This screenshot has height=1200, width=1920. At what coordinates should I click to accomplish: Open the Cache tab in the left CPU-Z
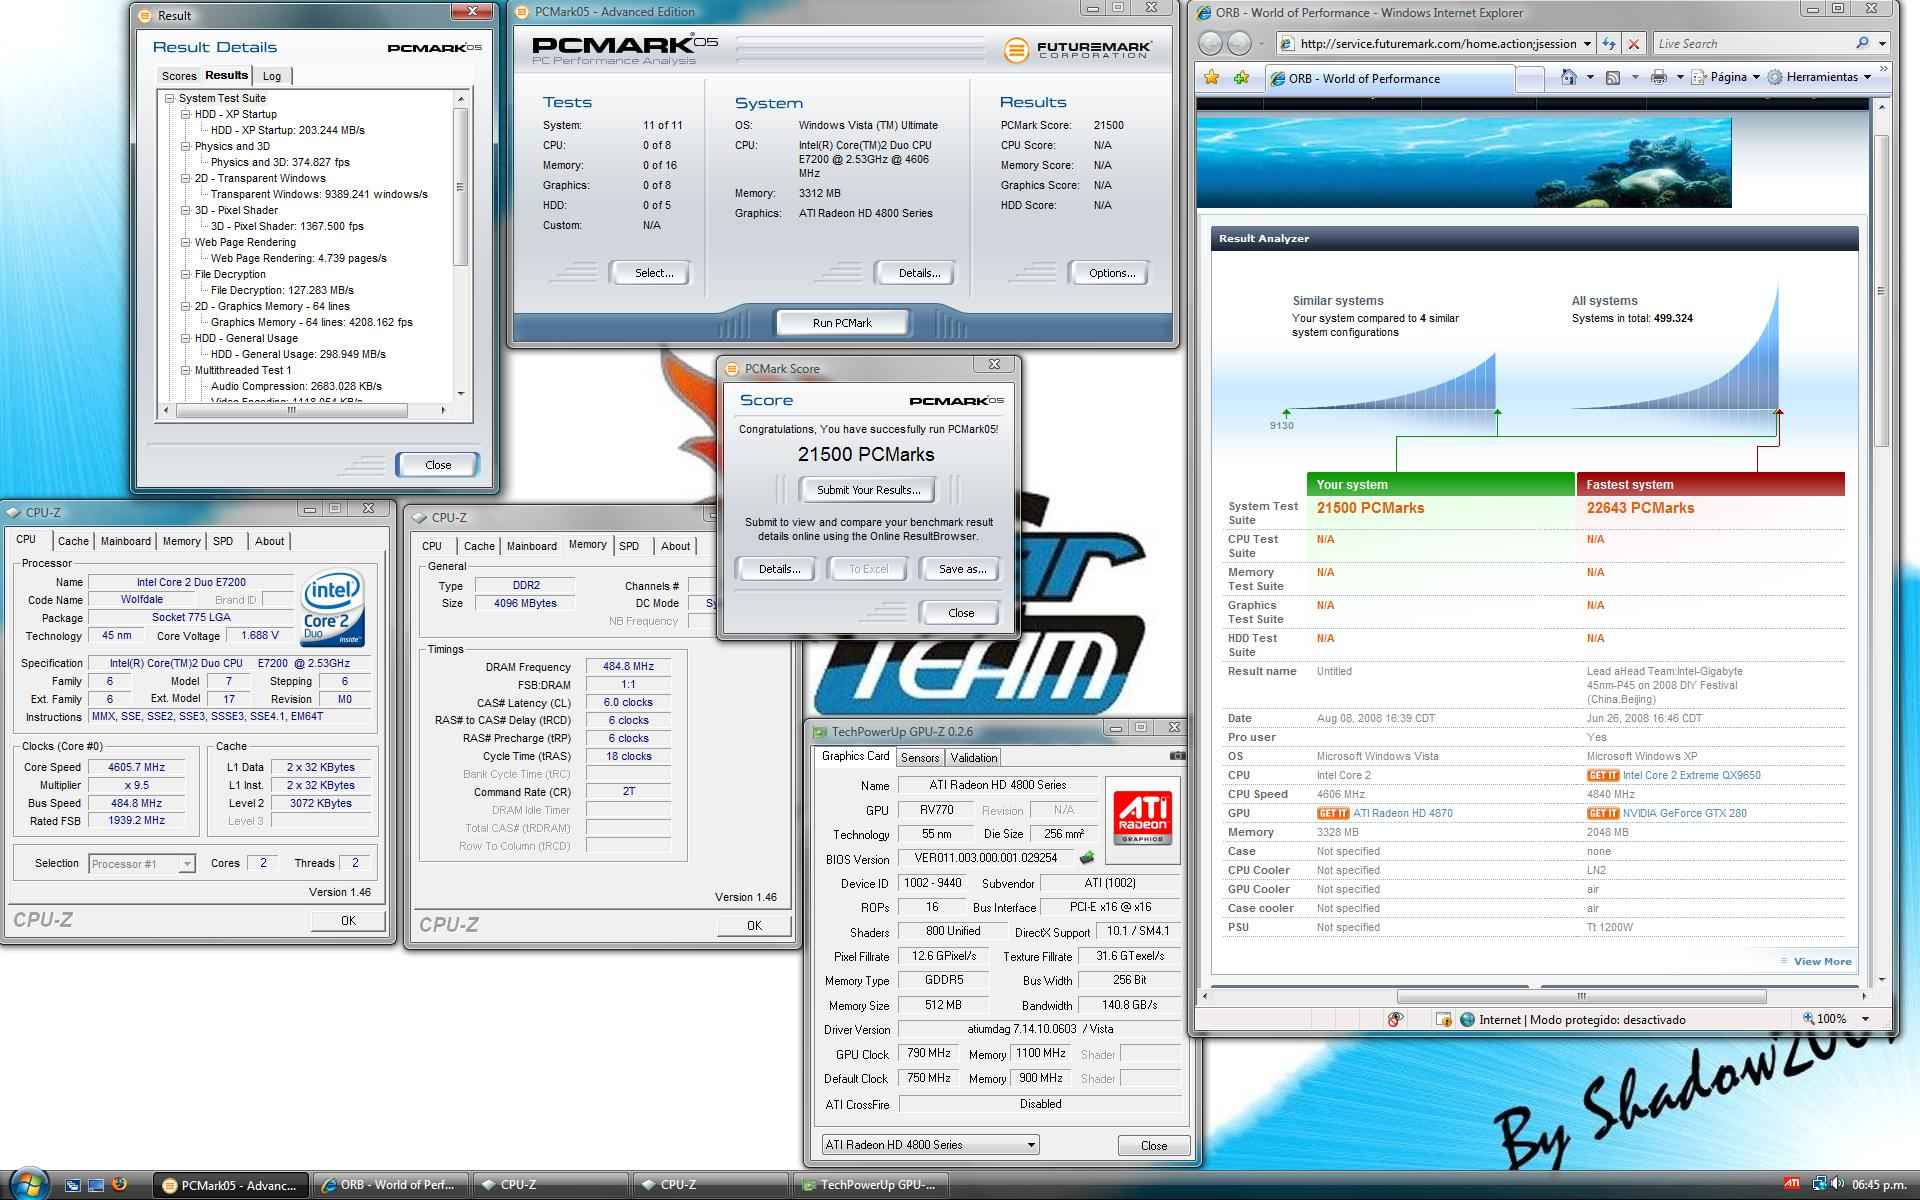(73, 541)
